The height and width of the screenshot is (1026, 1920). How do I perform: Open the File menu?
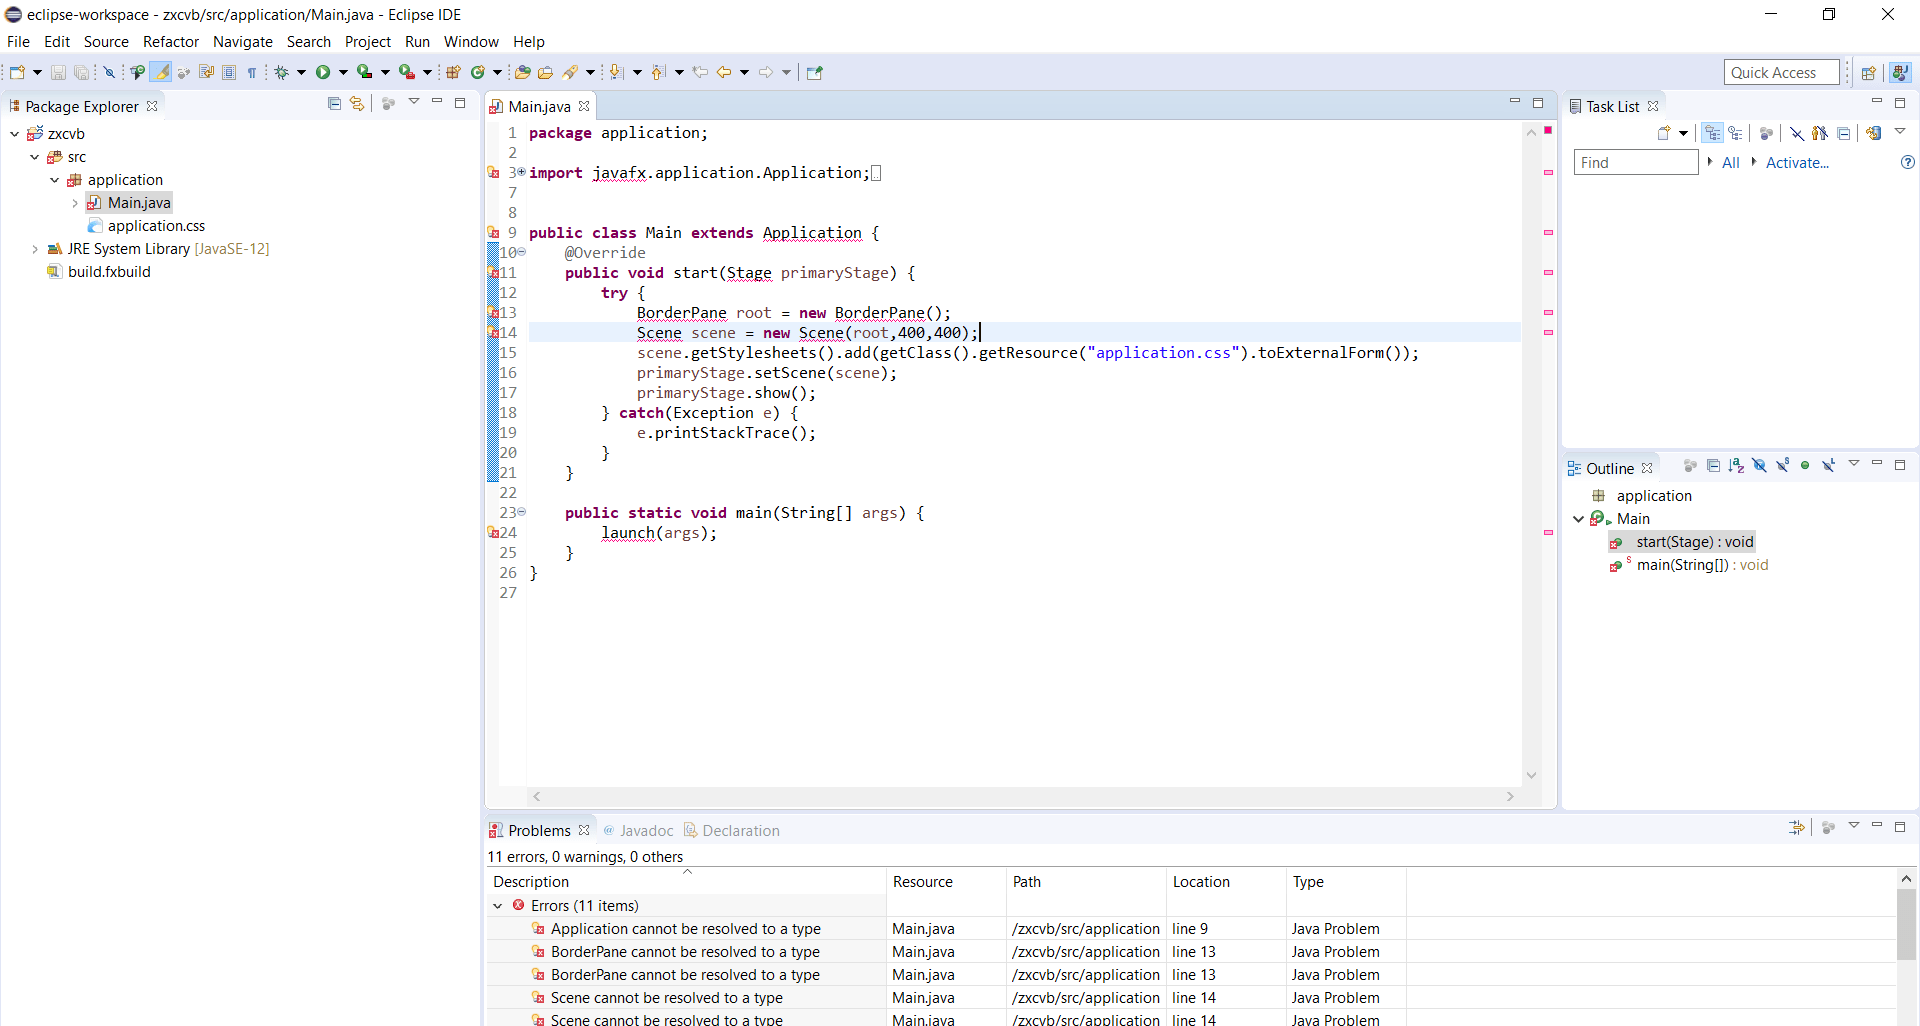point(18,42)
